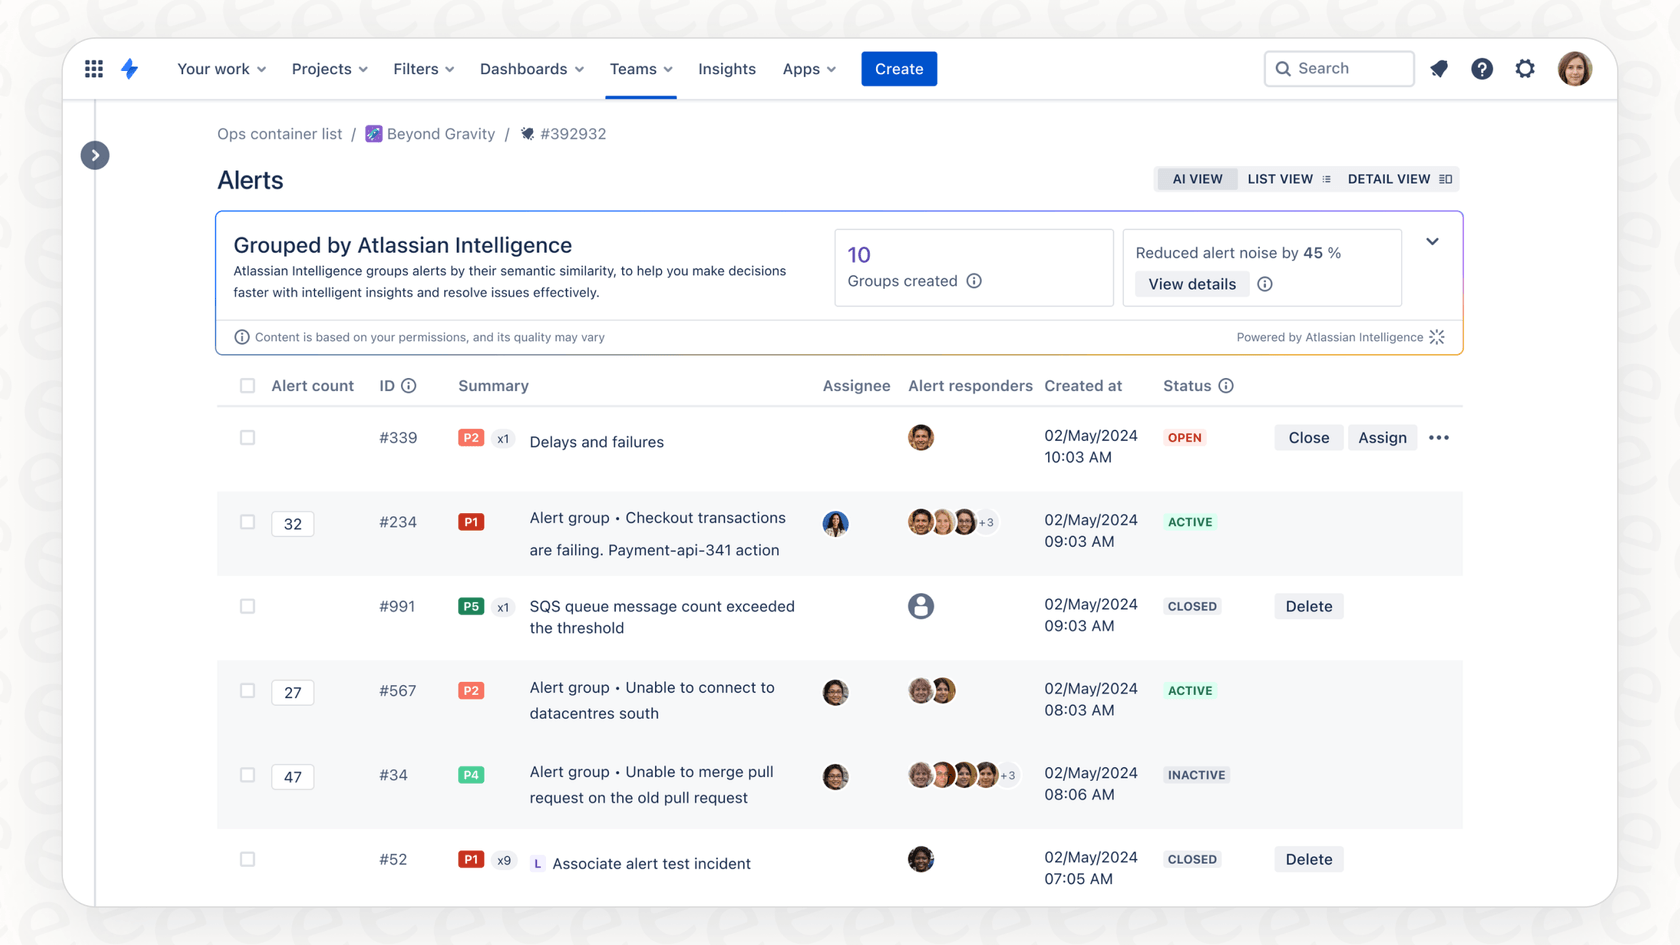Click inside the Search field

tap(1338, 68)
